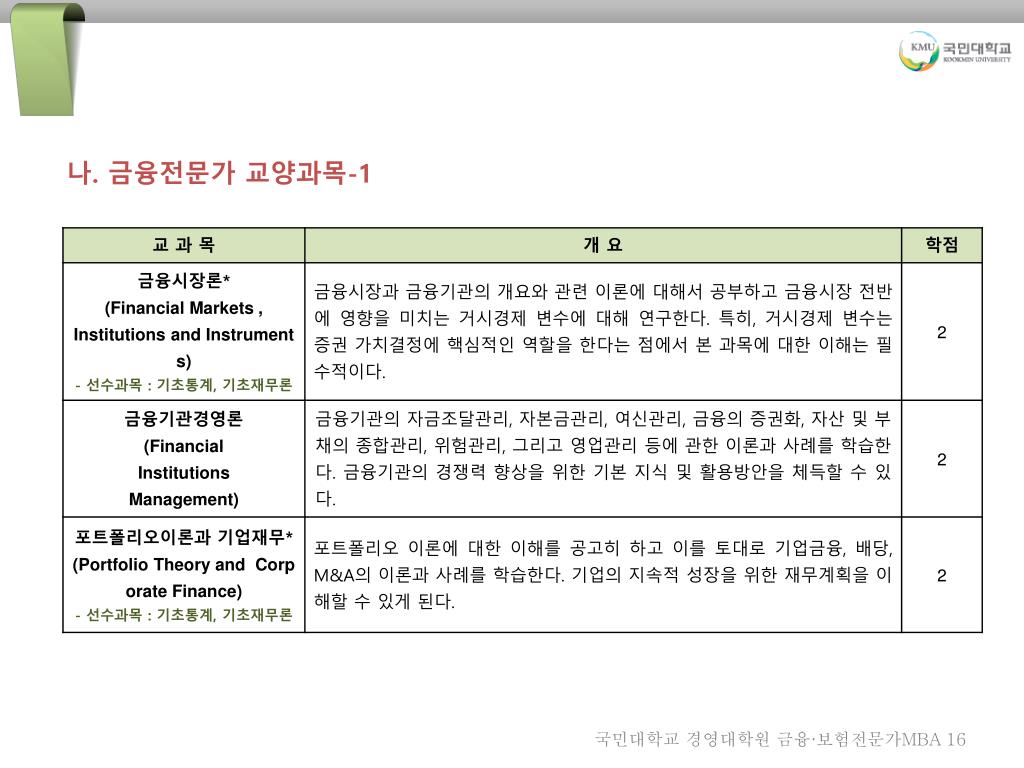Click the prerequisite note under 금융시장론

(x=184, y=385)
